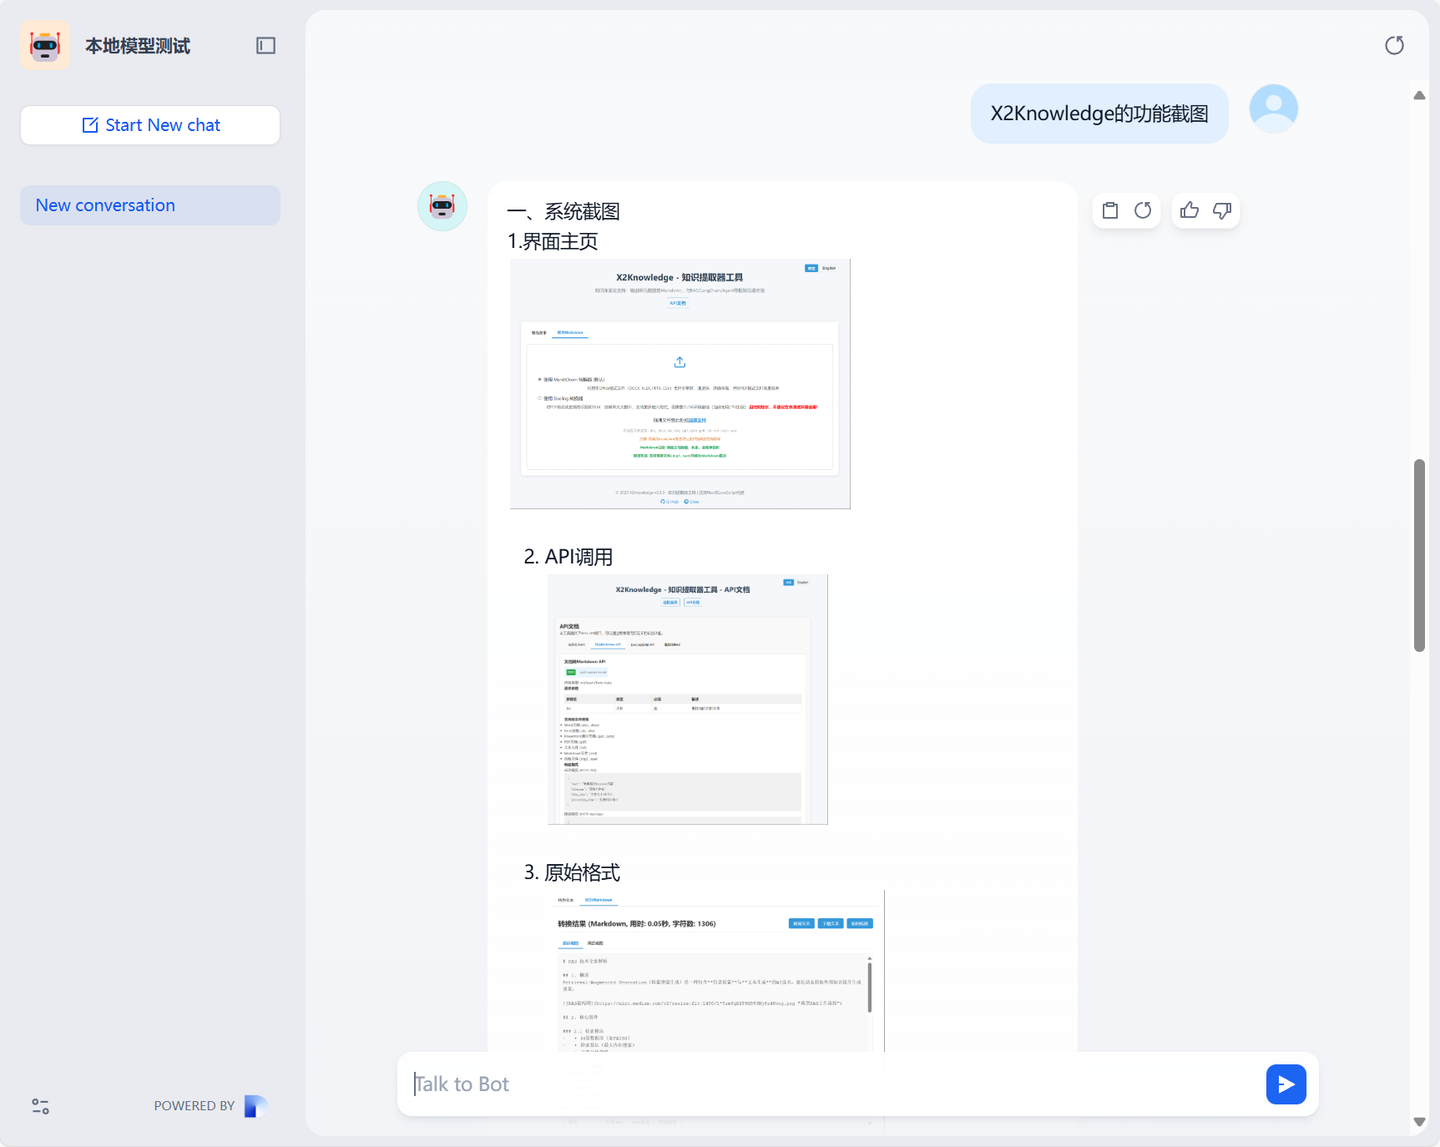The image size is (1440, 1147).
Task: Open the New conversation entry
Action: click(x=150, y=205)
